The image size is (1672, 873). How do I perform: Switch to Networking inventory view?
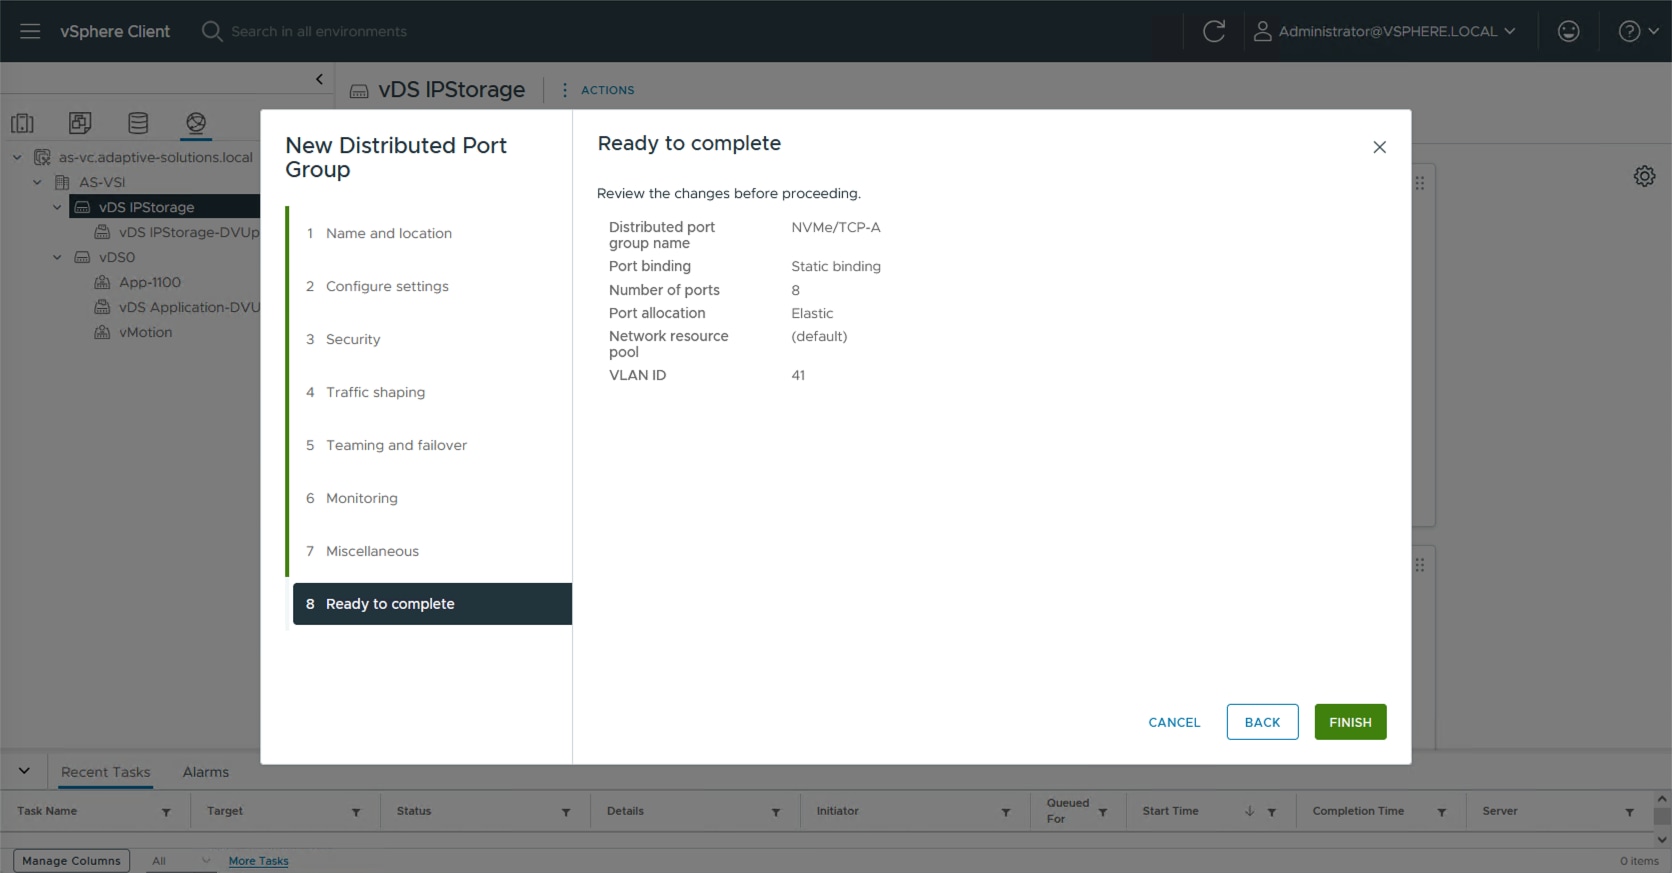(x=196, y=123)
